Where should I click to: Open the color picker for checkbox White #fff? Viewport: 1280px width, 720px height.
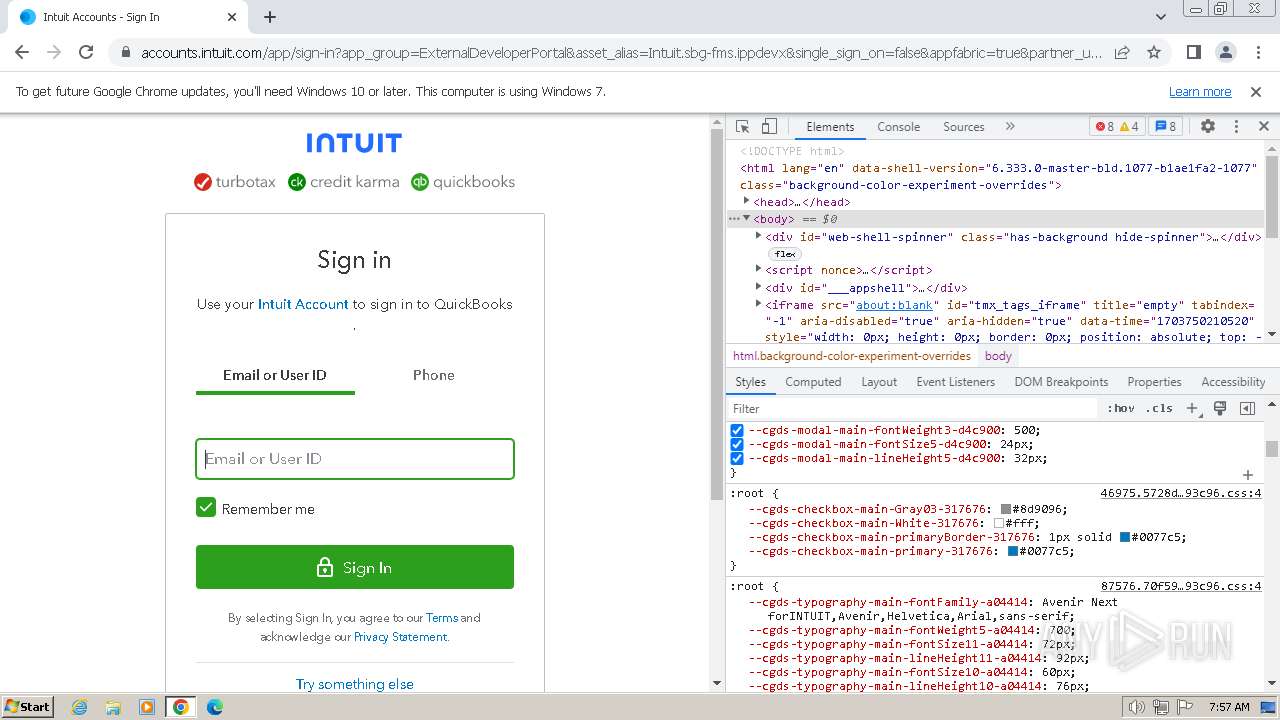point(999,523)
